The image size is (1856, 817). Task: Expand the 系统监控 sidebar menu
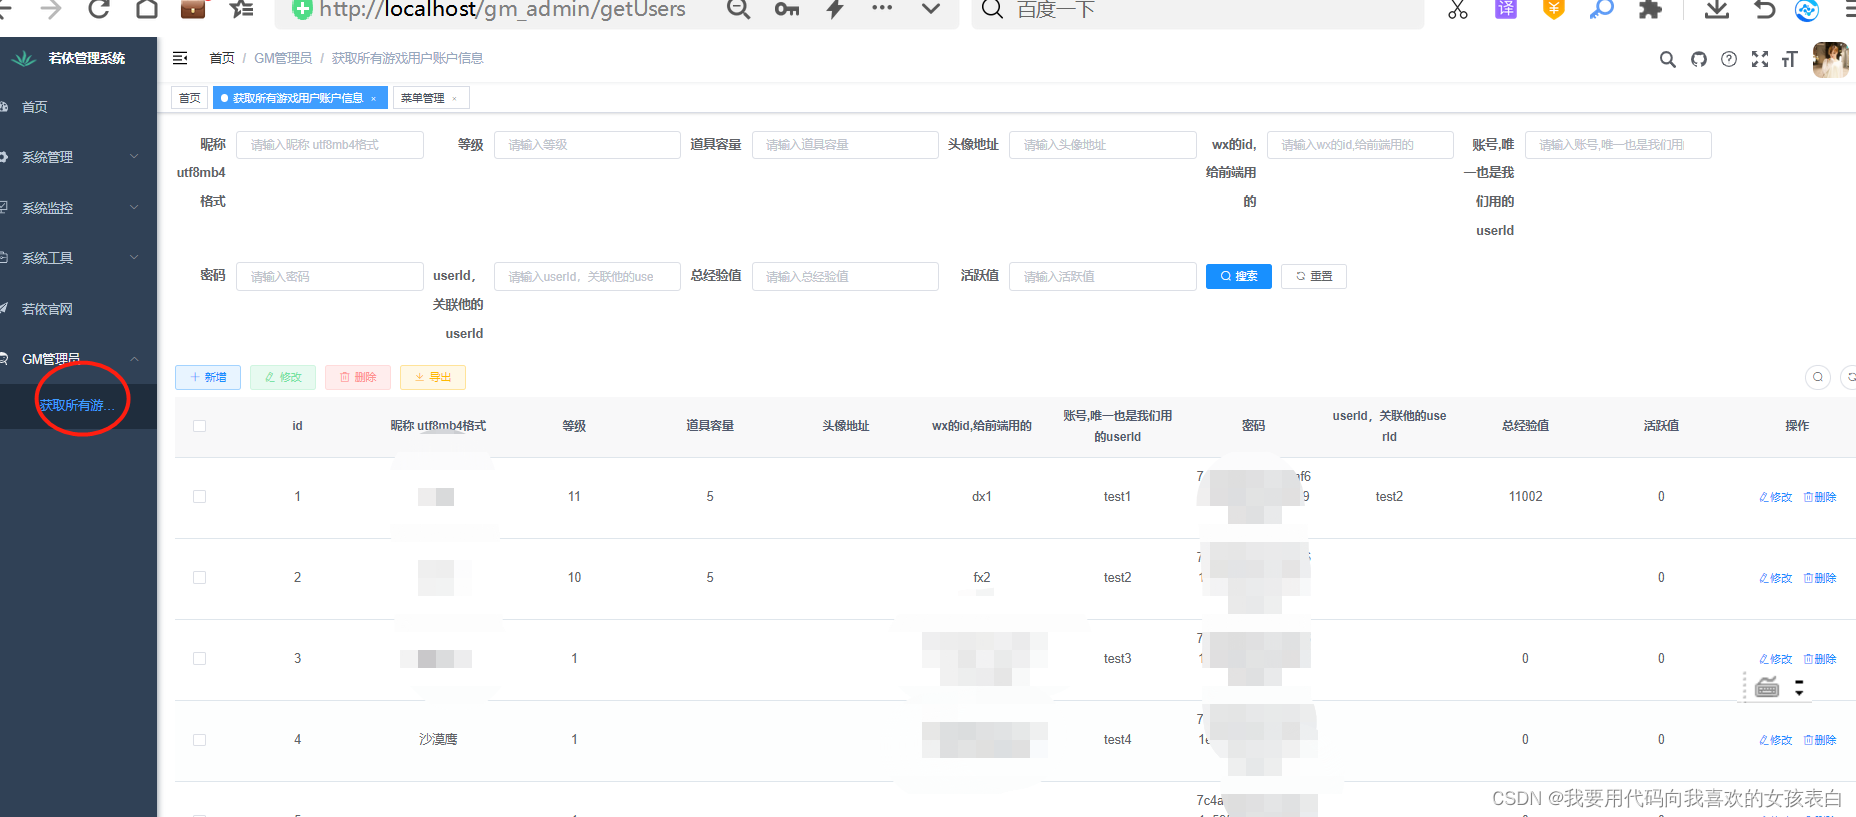click(x=78, y=208)
